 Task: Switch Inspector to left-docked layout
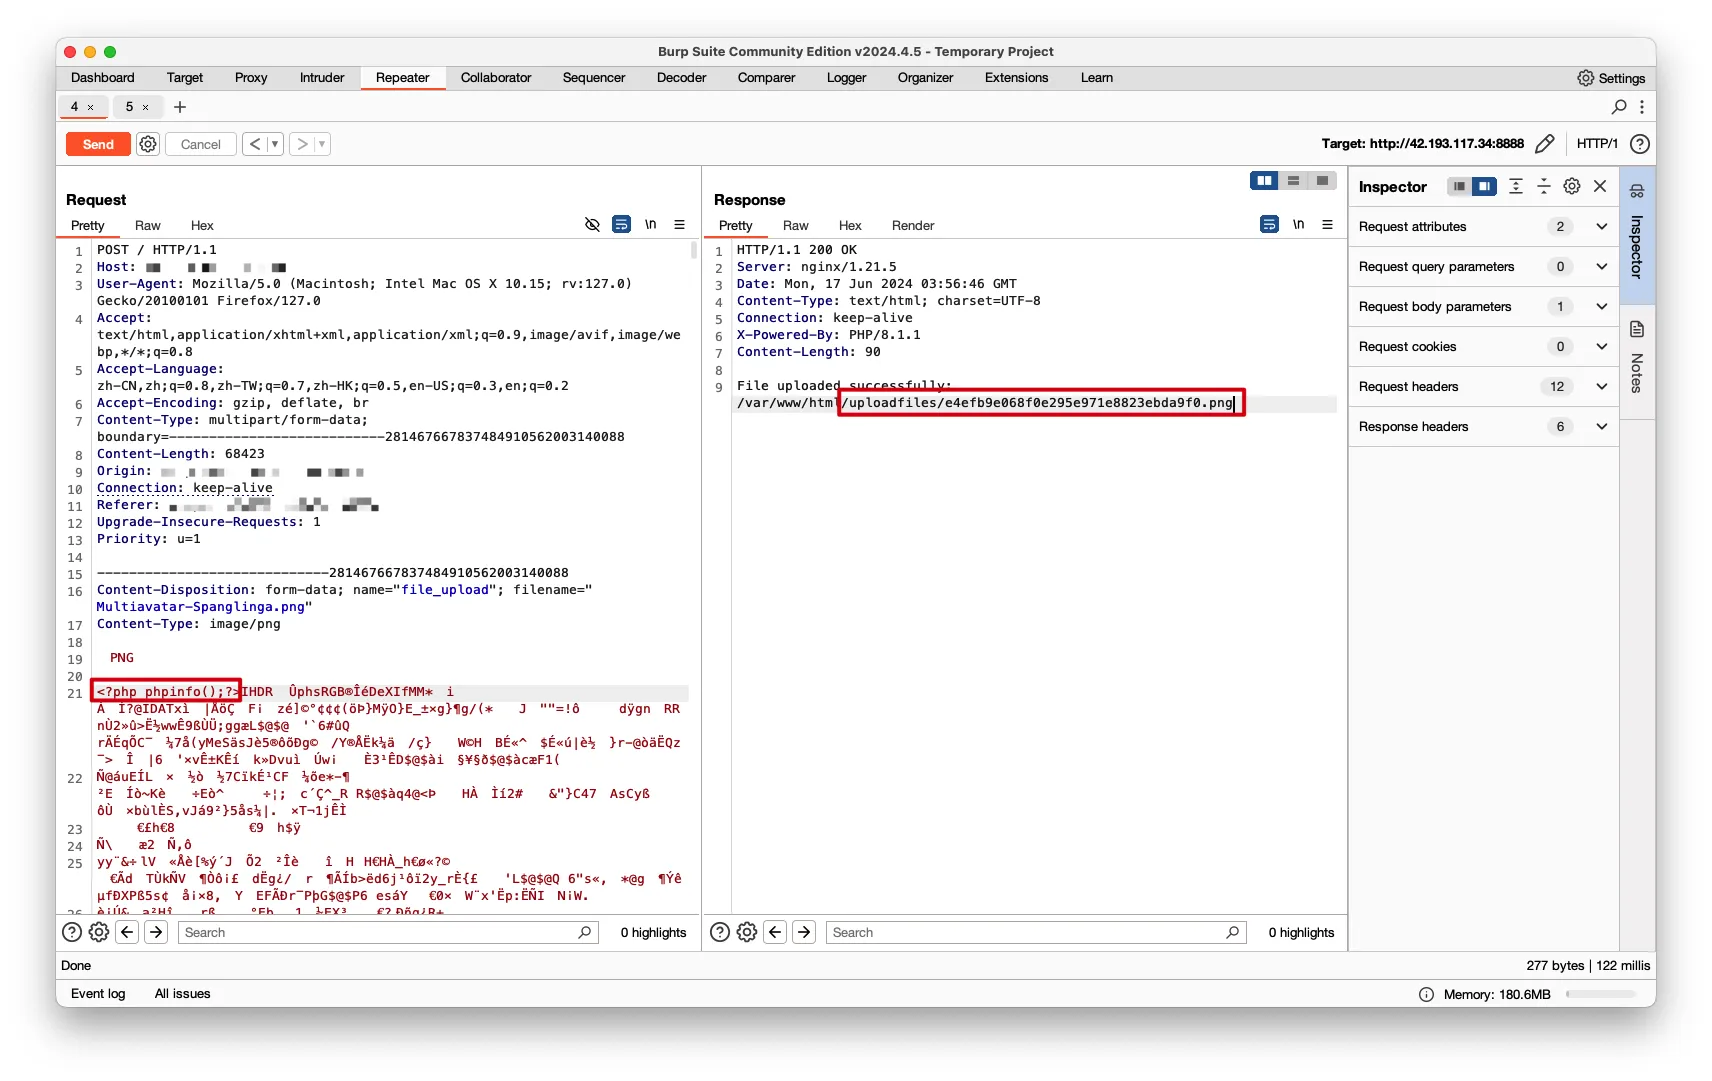pos(1460,187)
